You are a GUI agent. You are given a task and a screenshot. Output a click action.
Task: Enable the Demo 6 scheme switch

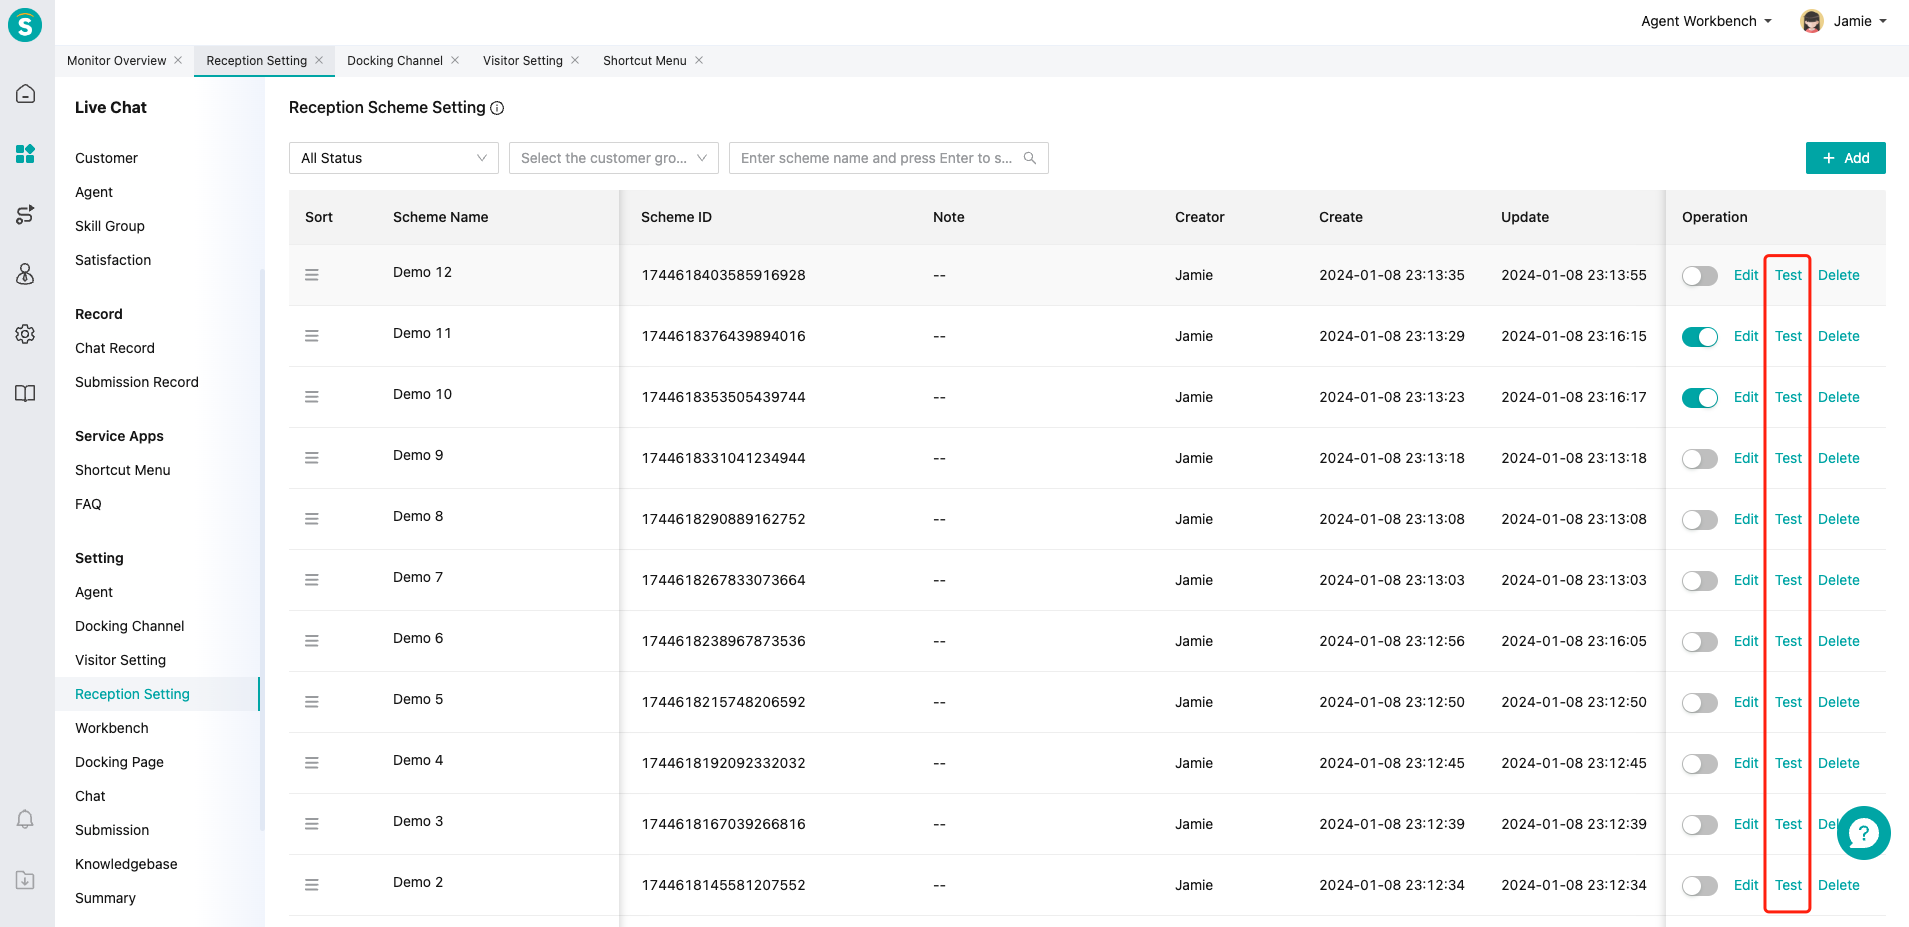[x=1699, y=642]
